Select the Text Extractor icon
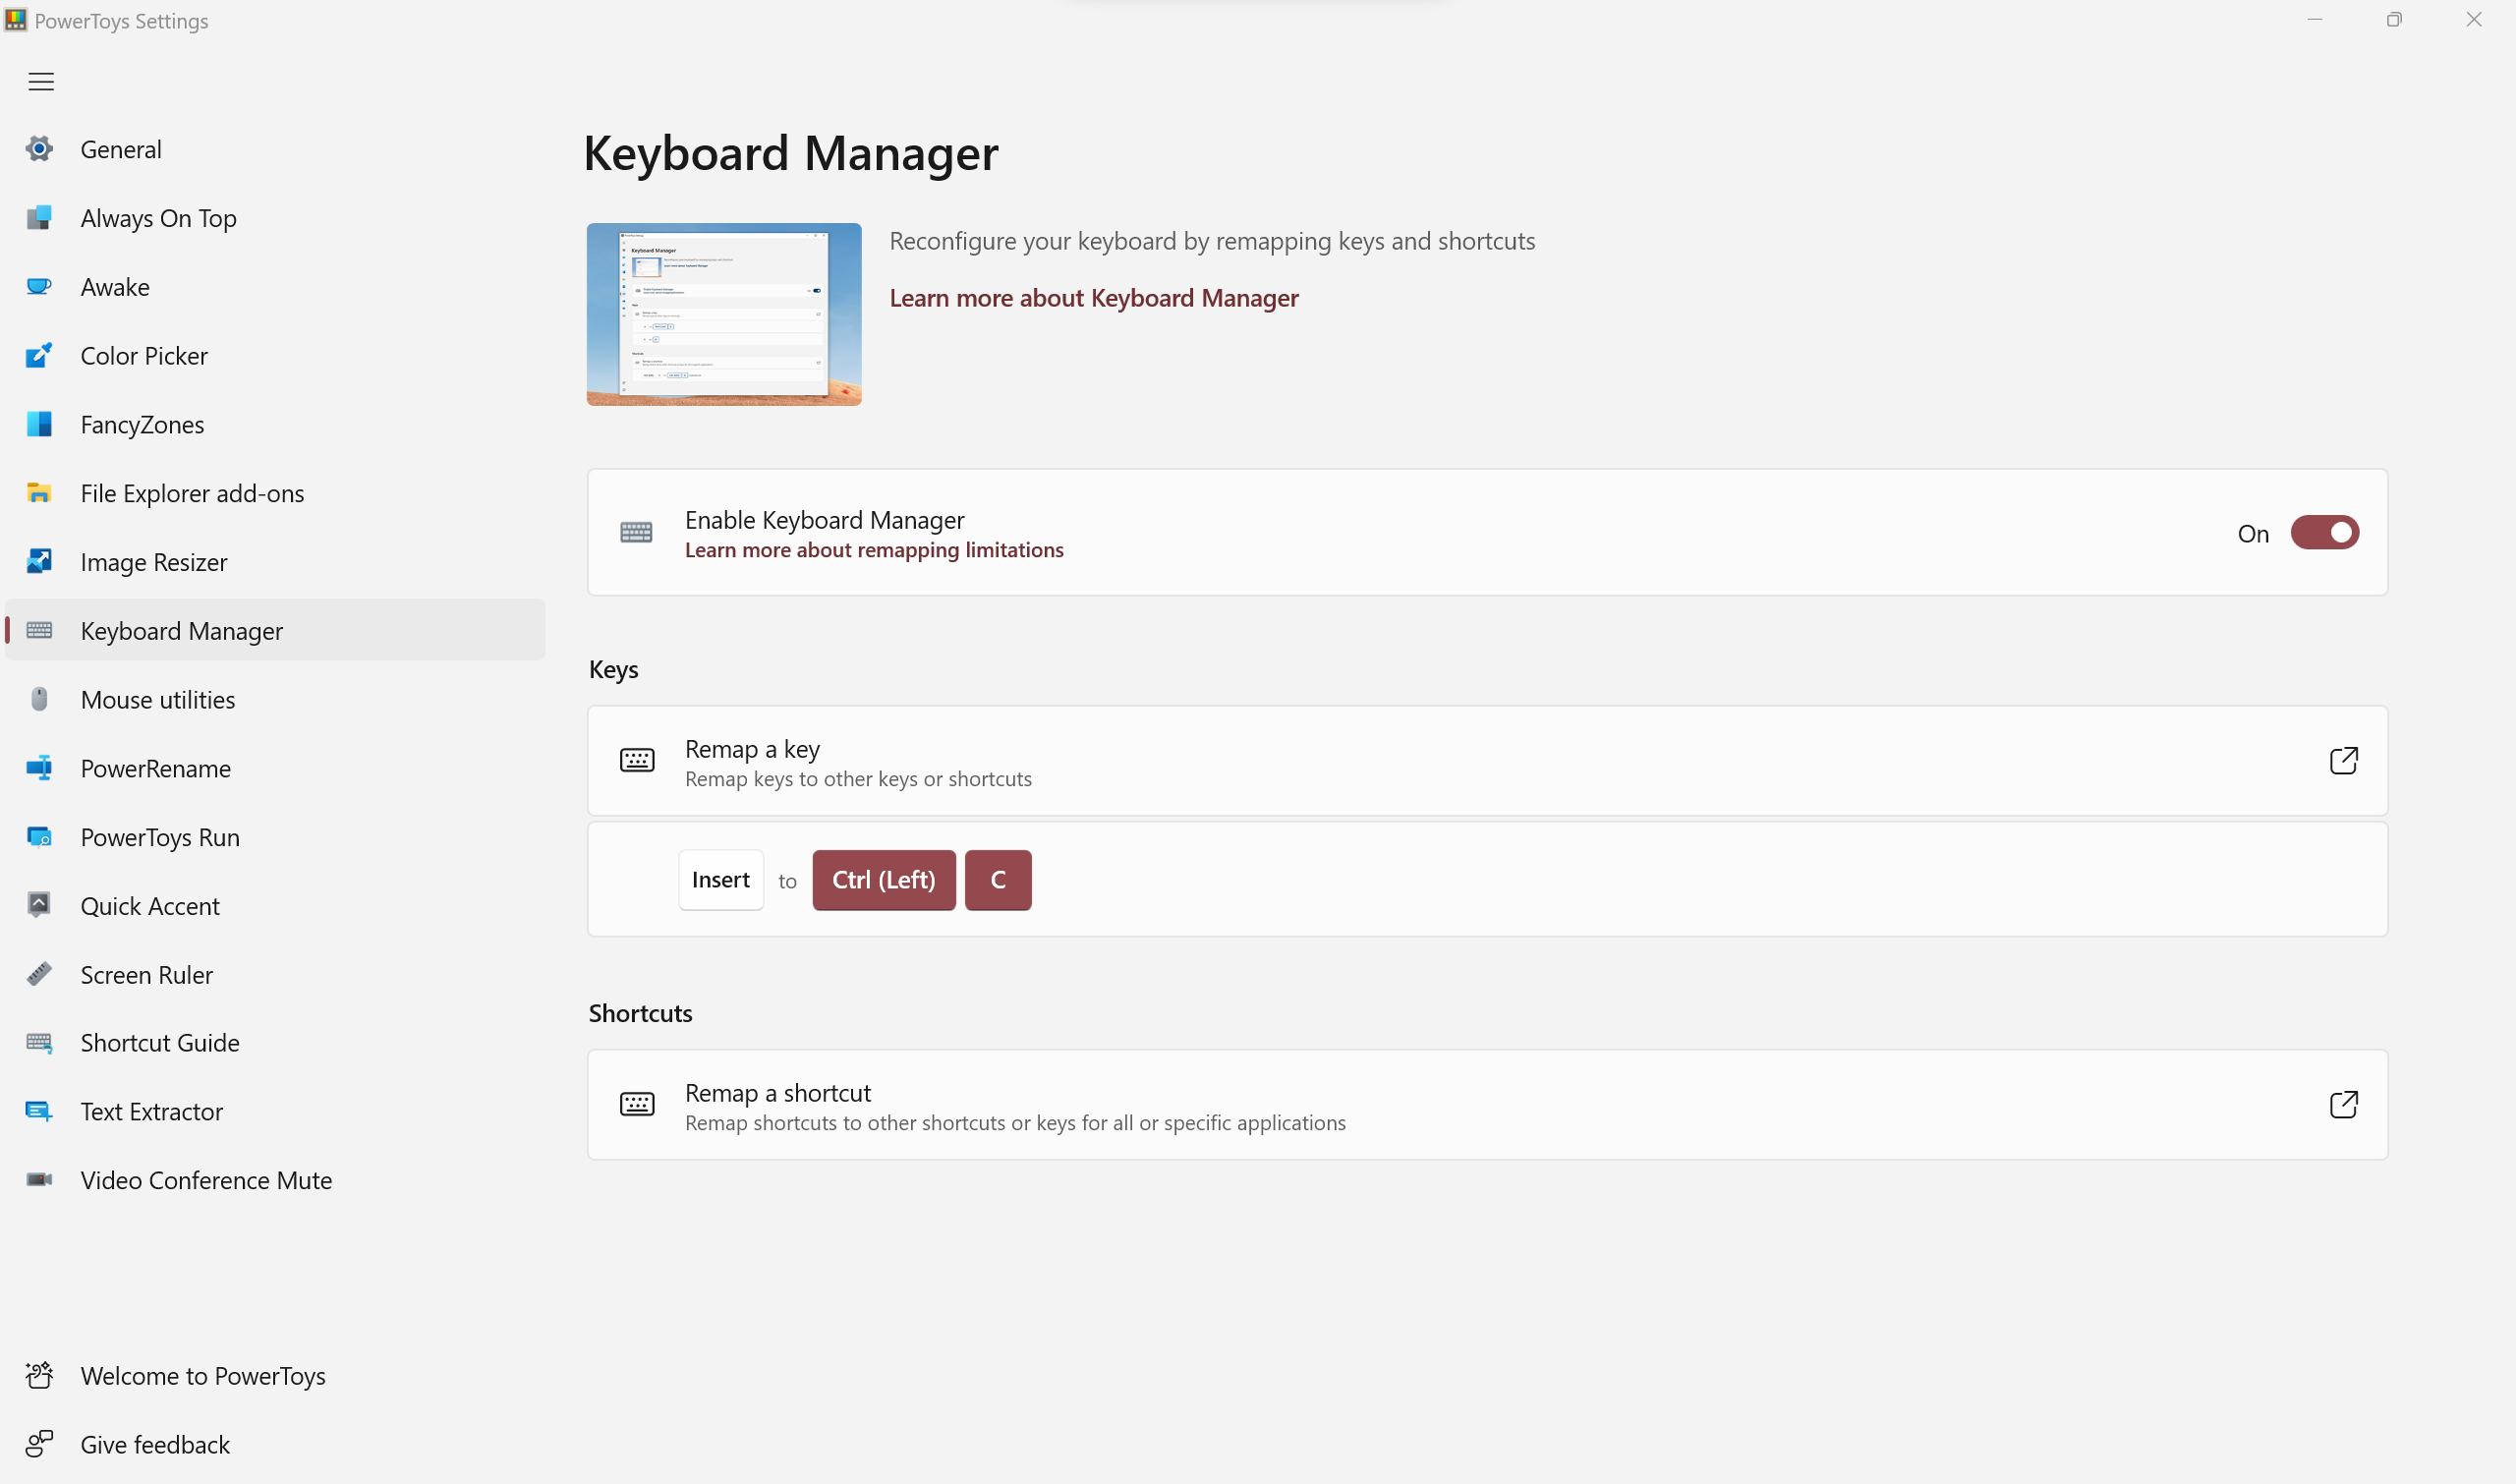 [39, 1111]
